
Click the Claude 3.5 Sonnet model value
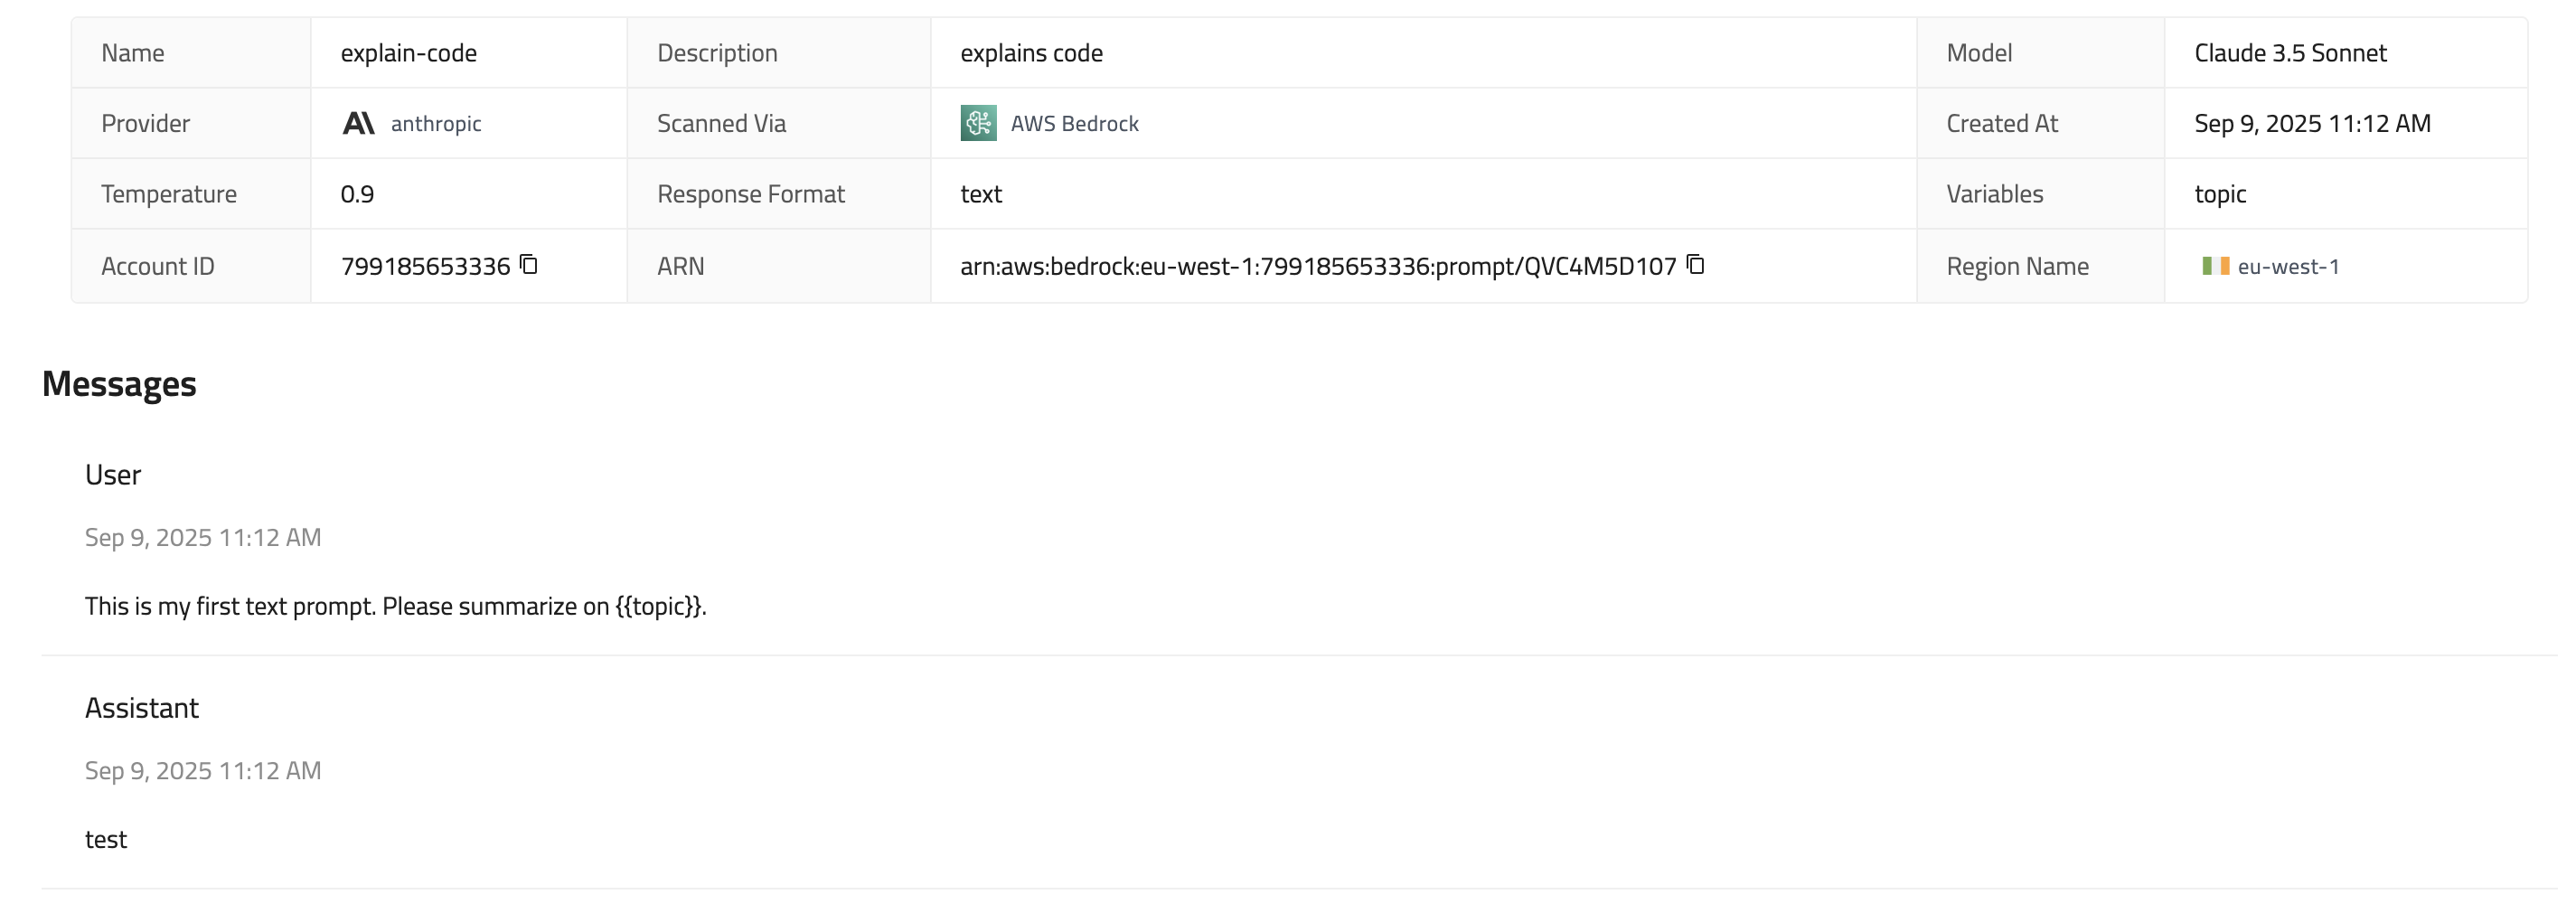(2290, 53)
